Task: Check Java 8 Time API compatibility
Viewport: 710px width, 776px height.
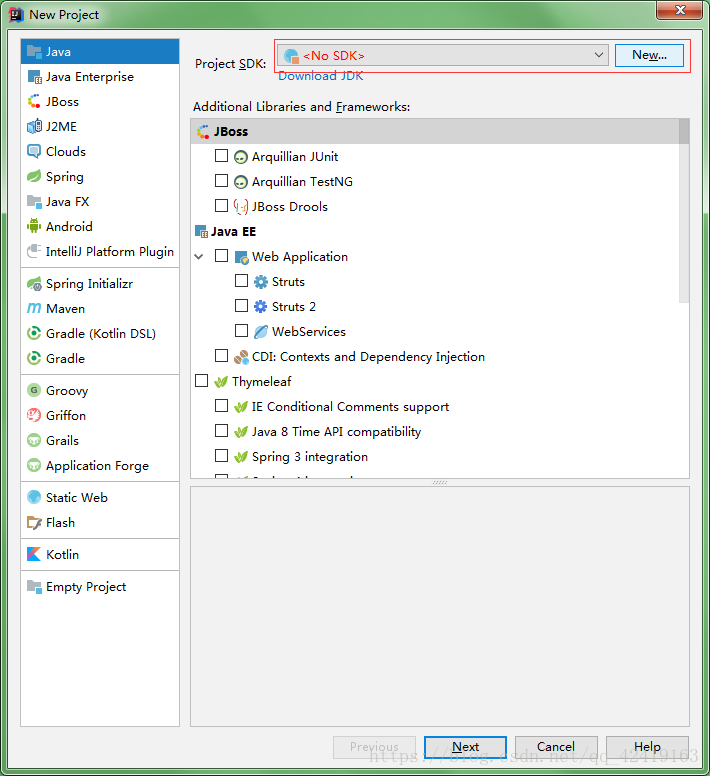Action: (221, 431)
